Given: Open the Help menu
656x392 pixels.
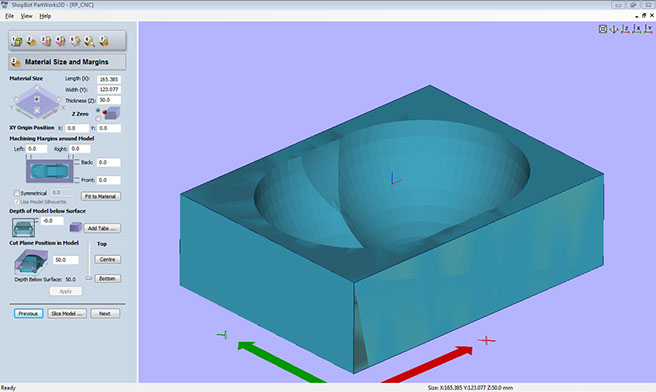Looking at the screenshot, I should coord(45,16).
